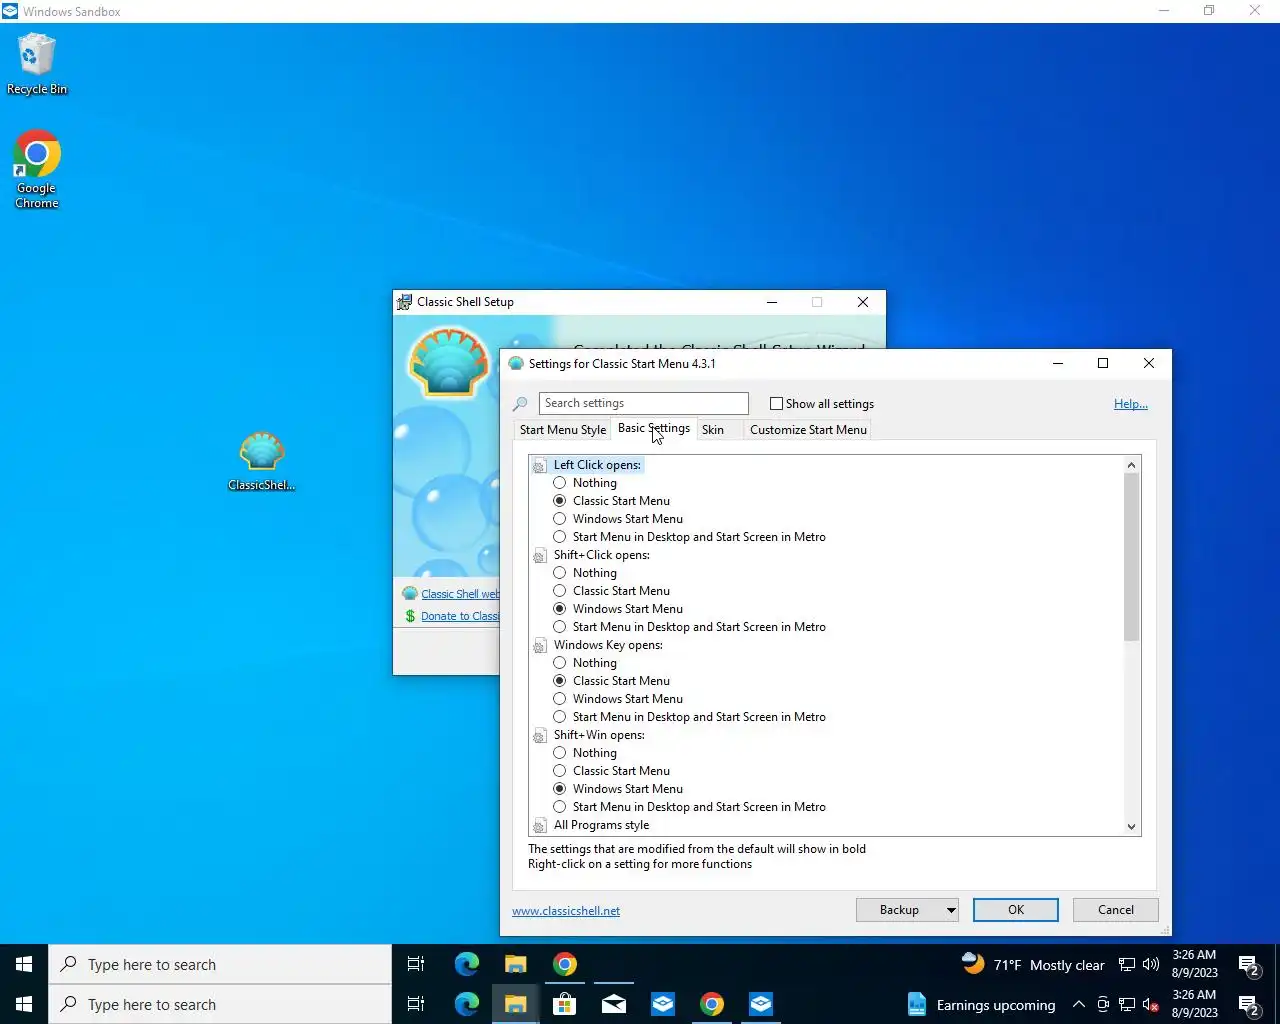
Task: Click the settings icon beside Shift+Click opens
Action: 540,555
